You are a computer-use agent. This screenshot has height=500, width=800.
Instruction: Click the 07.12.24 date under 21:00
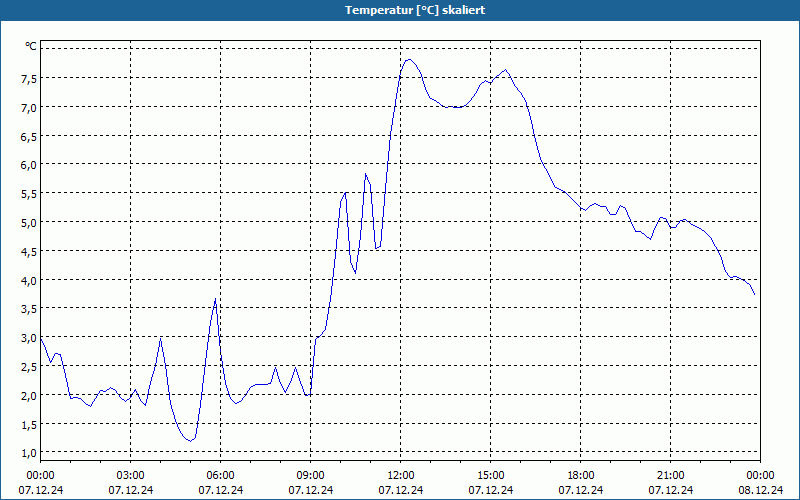(670, 490)
